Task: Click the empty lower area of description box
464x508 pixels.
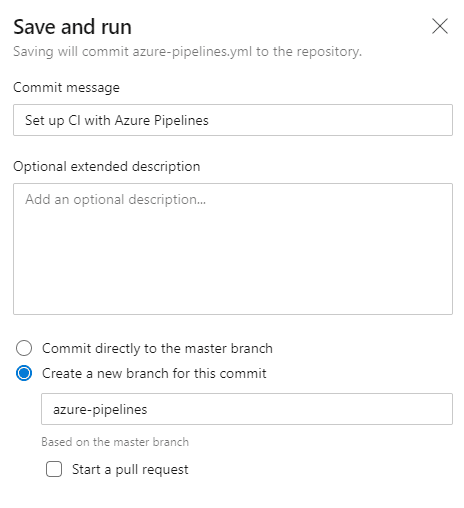Action: tap(233, 267)
